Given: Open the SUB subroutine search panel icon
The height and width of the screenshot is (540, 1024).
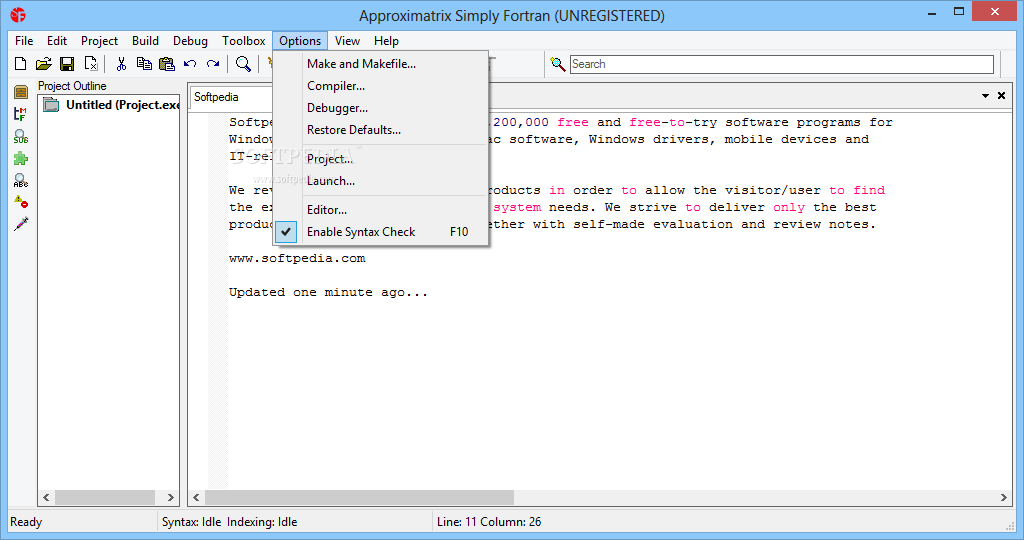Looking at the screenshot, I should coord(21,136).
